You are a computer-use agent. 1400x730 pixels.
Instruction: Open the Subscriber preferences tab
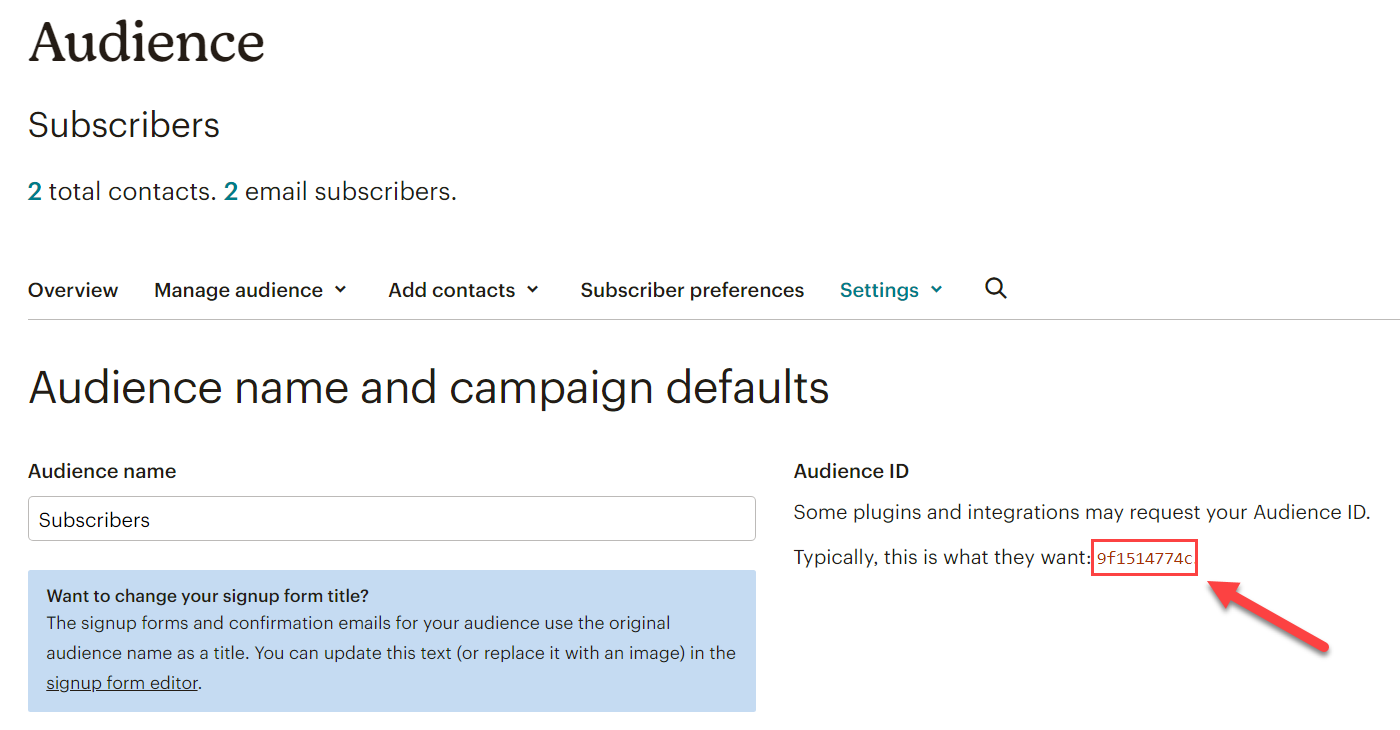pyautogui.click(x=692, y=290)
